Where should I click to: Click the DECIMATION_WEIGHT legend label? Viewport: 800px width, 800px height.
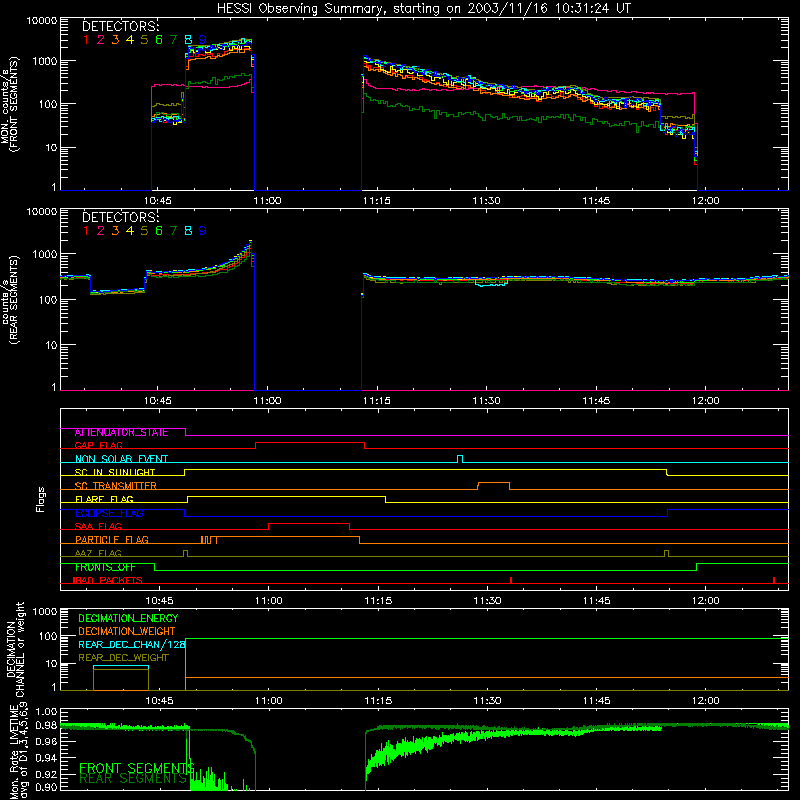pyautogui.click(x=127, y=632)
